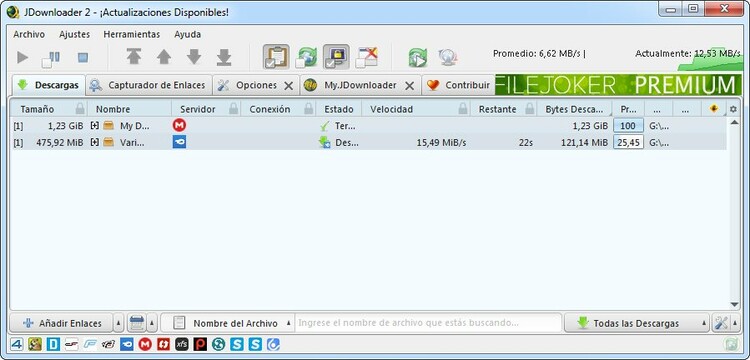Toggle premium lock monitor in the toolbar
This screenshot has height=360, width=750.
(x=336, y=57)
